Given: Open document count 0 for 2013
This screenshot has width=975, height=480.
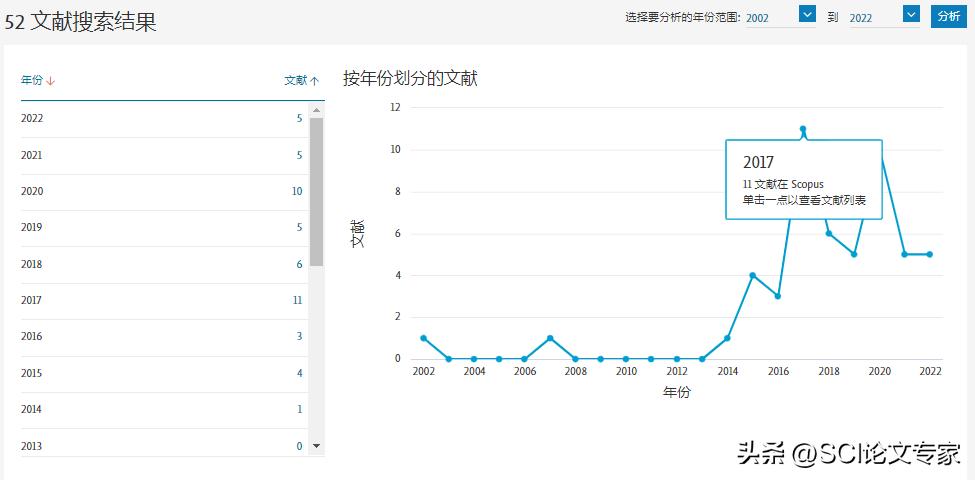Looking at the screenshot, I should tap(299, 446).
